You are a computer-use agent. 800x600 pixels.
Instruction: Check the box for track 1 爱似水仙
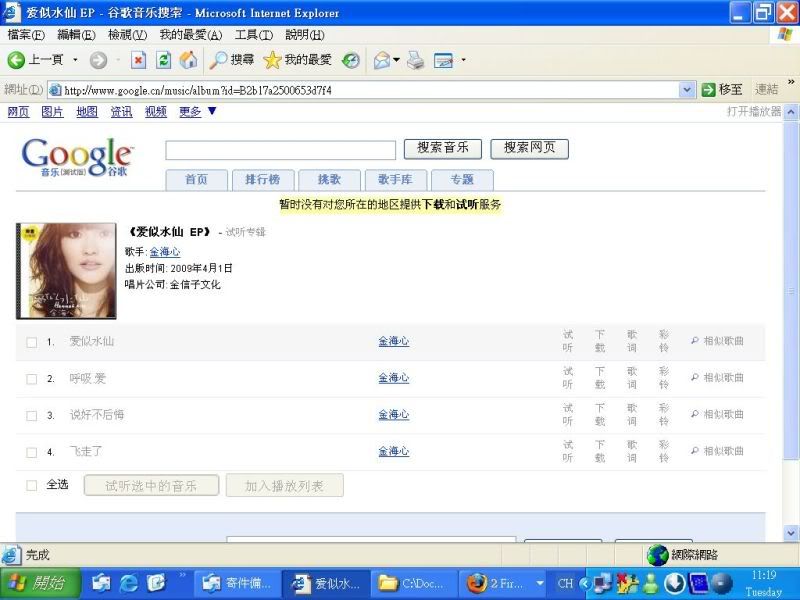[x=32, y=342]
